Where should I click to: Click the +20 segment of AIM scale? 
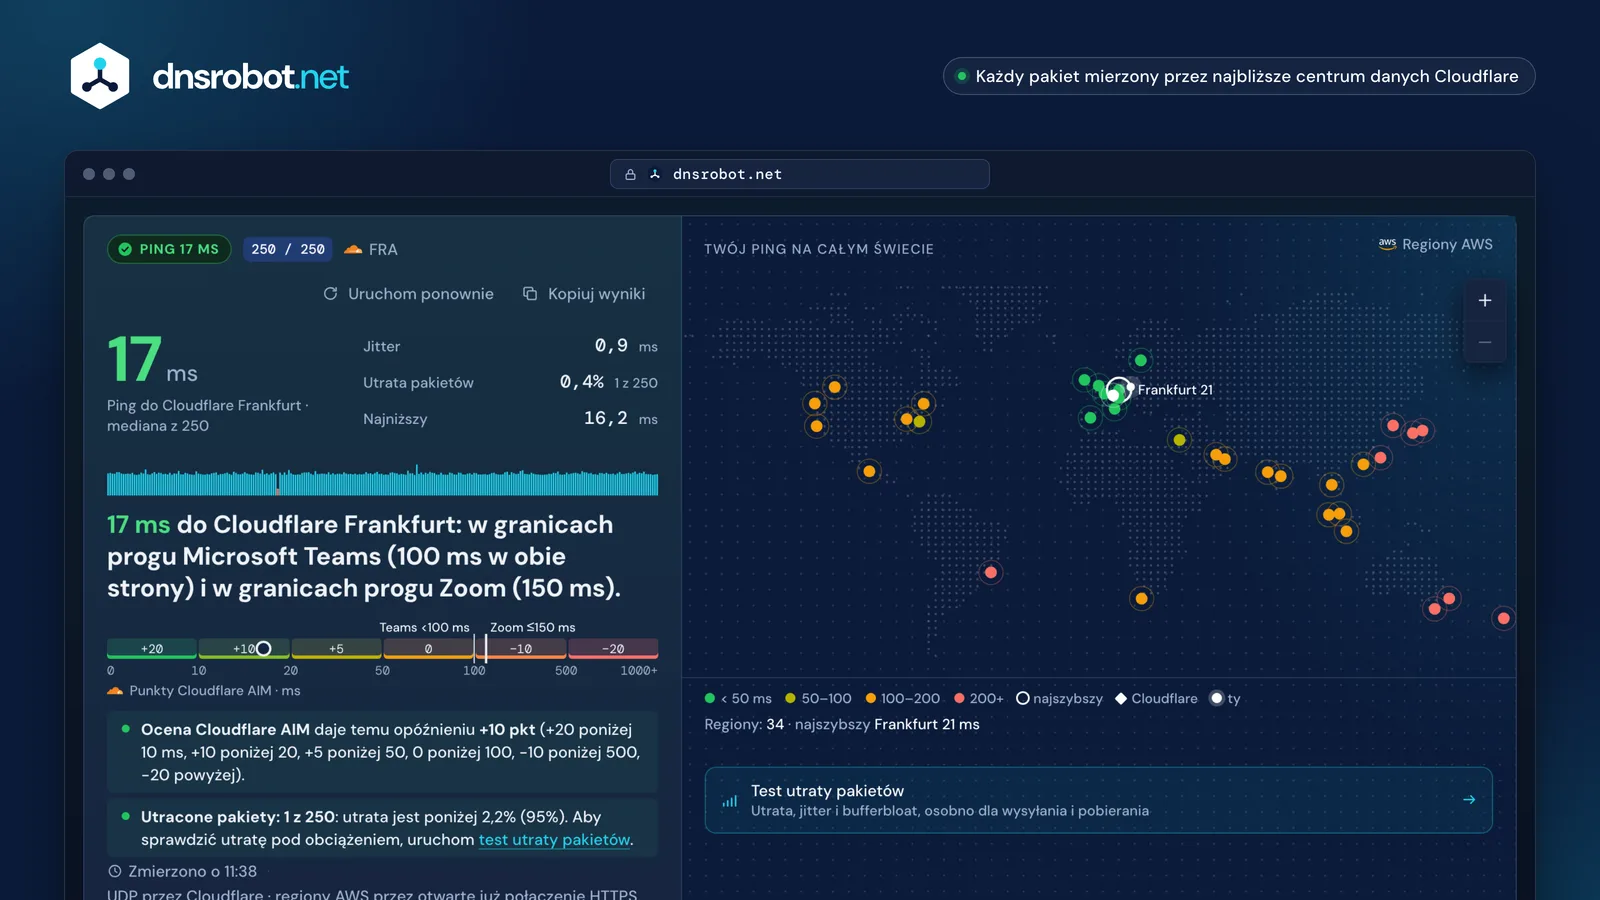pyautogui.click(x=152, y=649)
